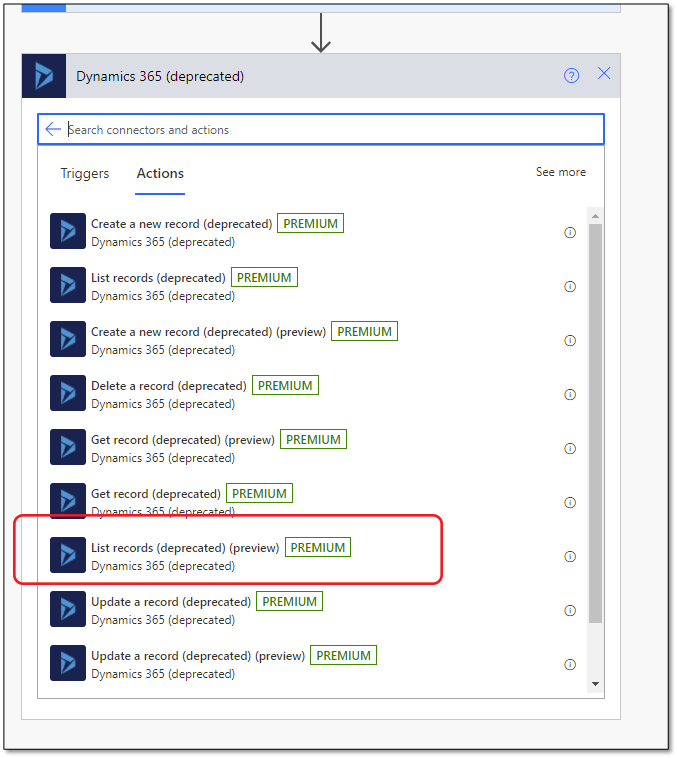The height and width of the screenshot is (758, 677).
Task: Click the back arrow in search box
Action: click(53, 129)
